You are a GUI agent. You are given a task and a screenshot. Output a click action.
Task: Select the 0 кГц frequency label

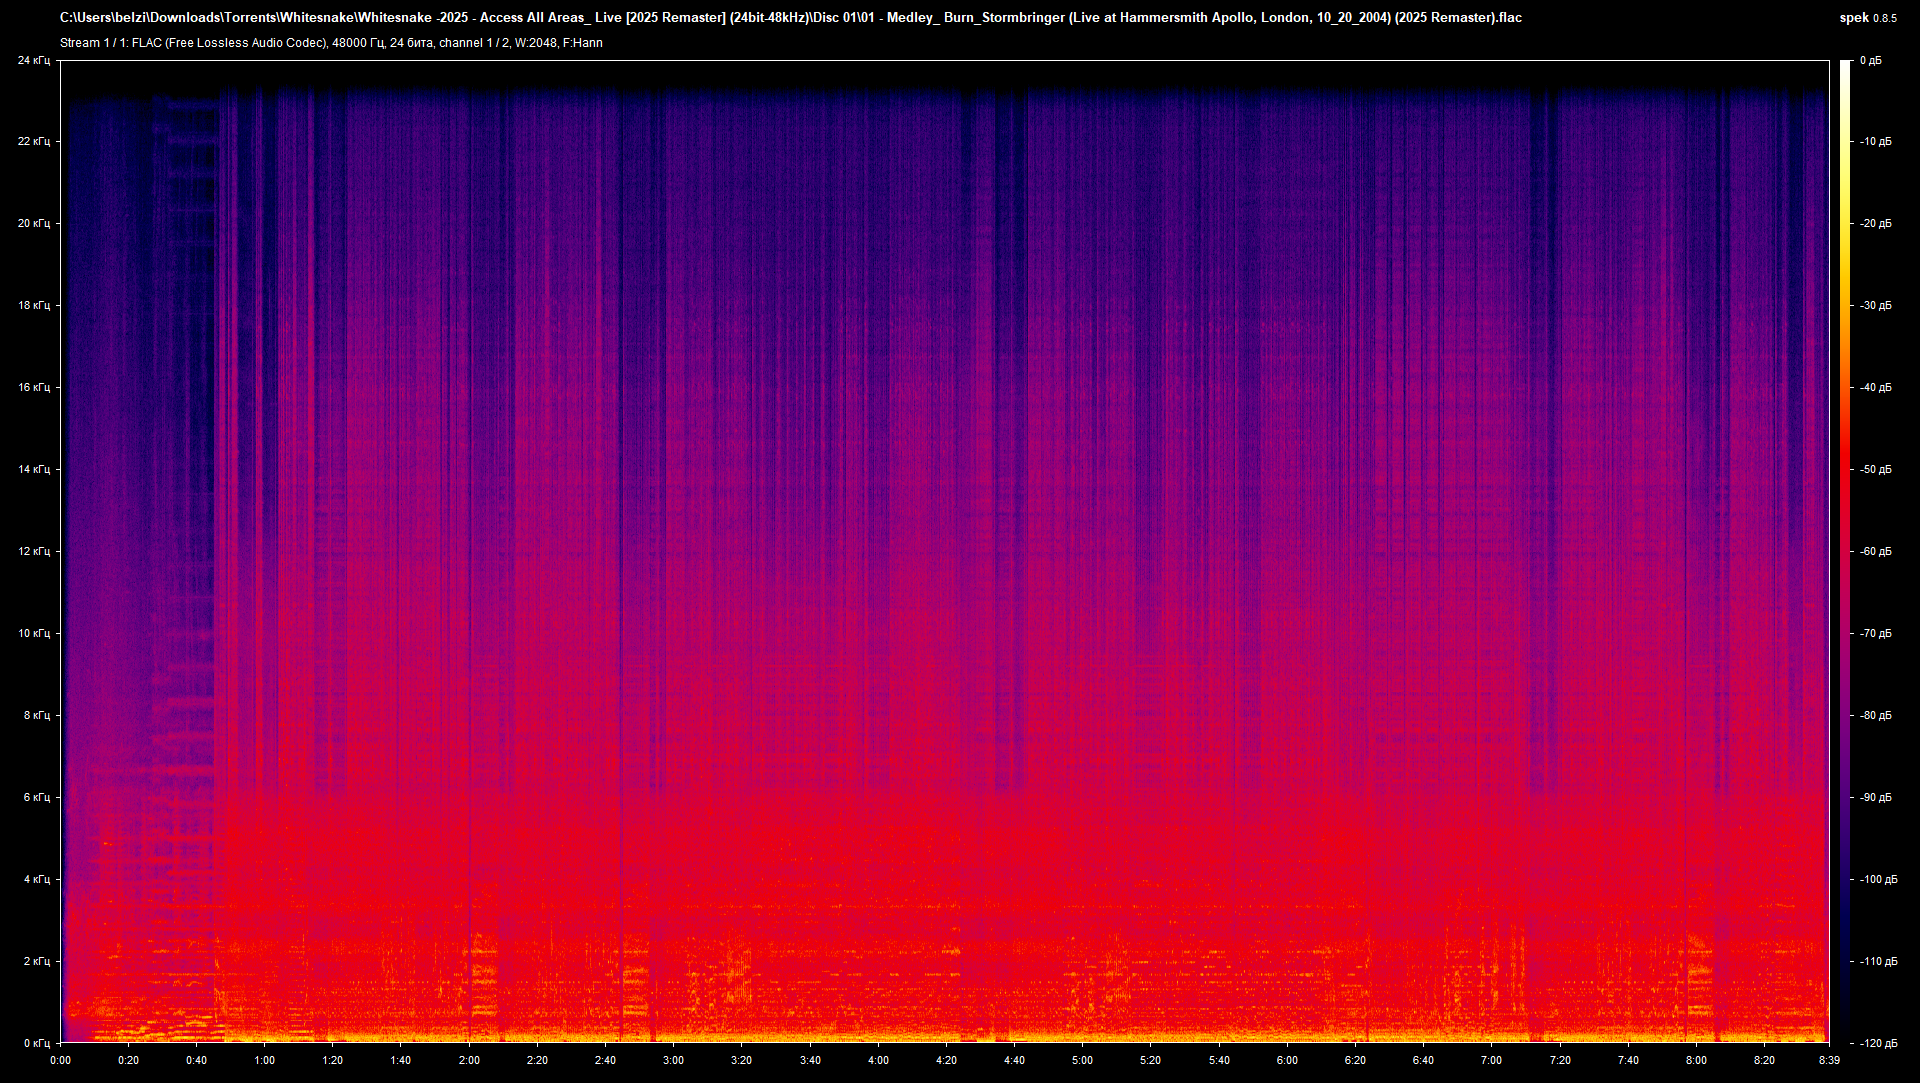[37, 1043]
